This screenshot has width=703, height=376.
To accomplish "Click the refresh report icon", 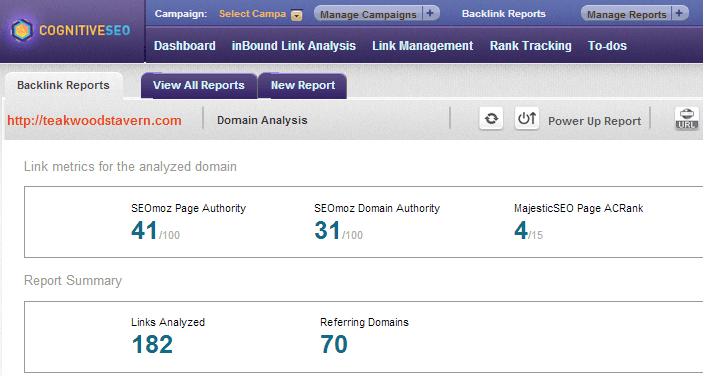I will [491, 119].
